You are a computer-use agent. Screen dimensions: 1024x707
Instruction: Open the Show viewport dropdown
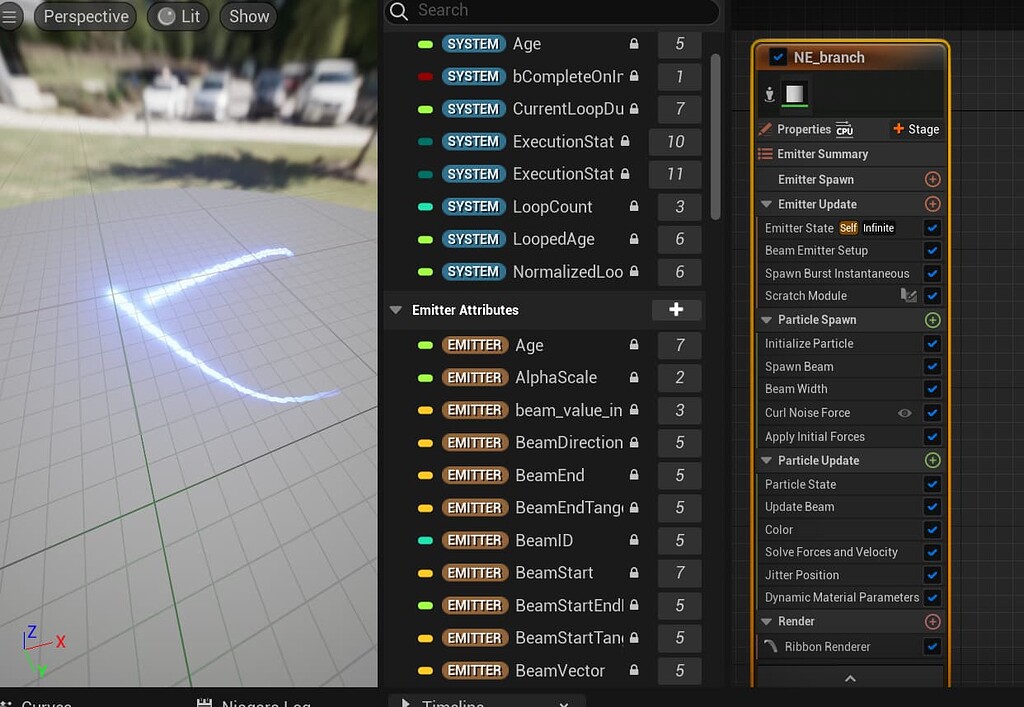[247, 16]
